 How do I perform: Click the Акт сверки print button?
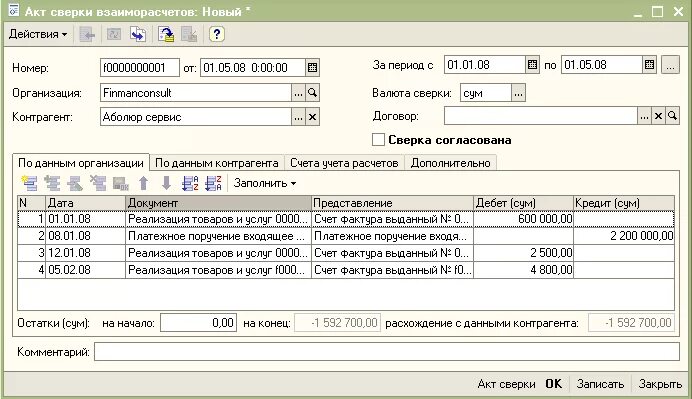pyautogui.click(x=506, y=384)
